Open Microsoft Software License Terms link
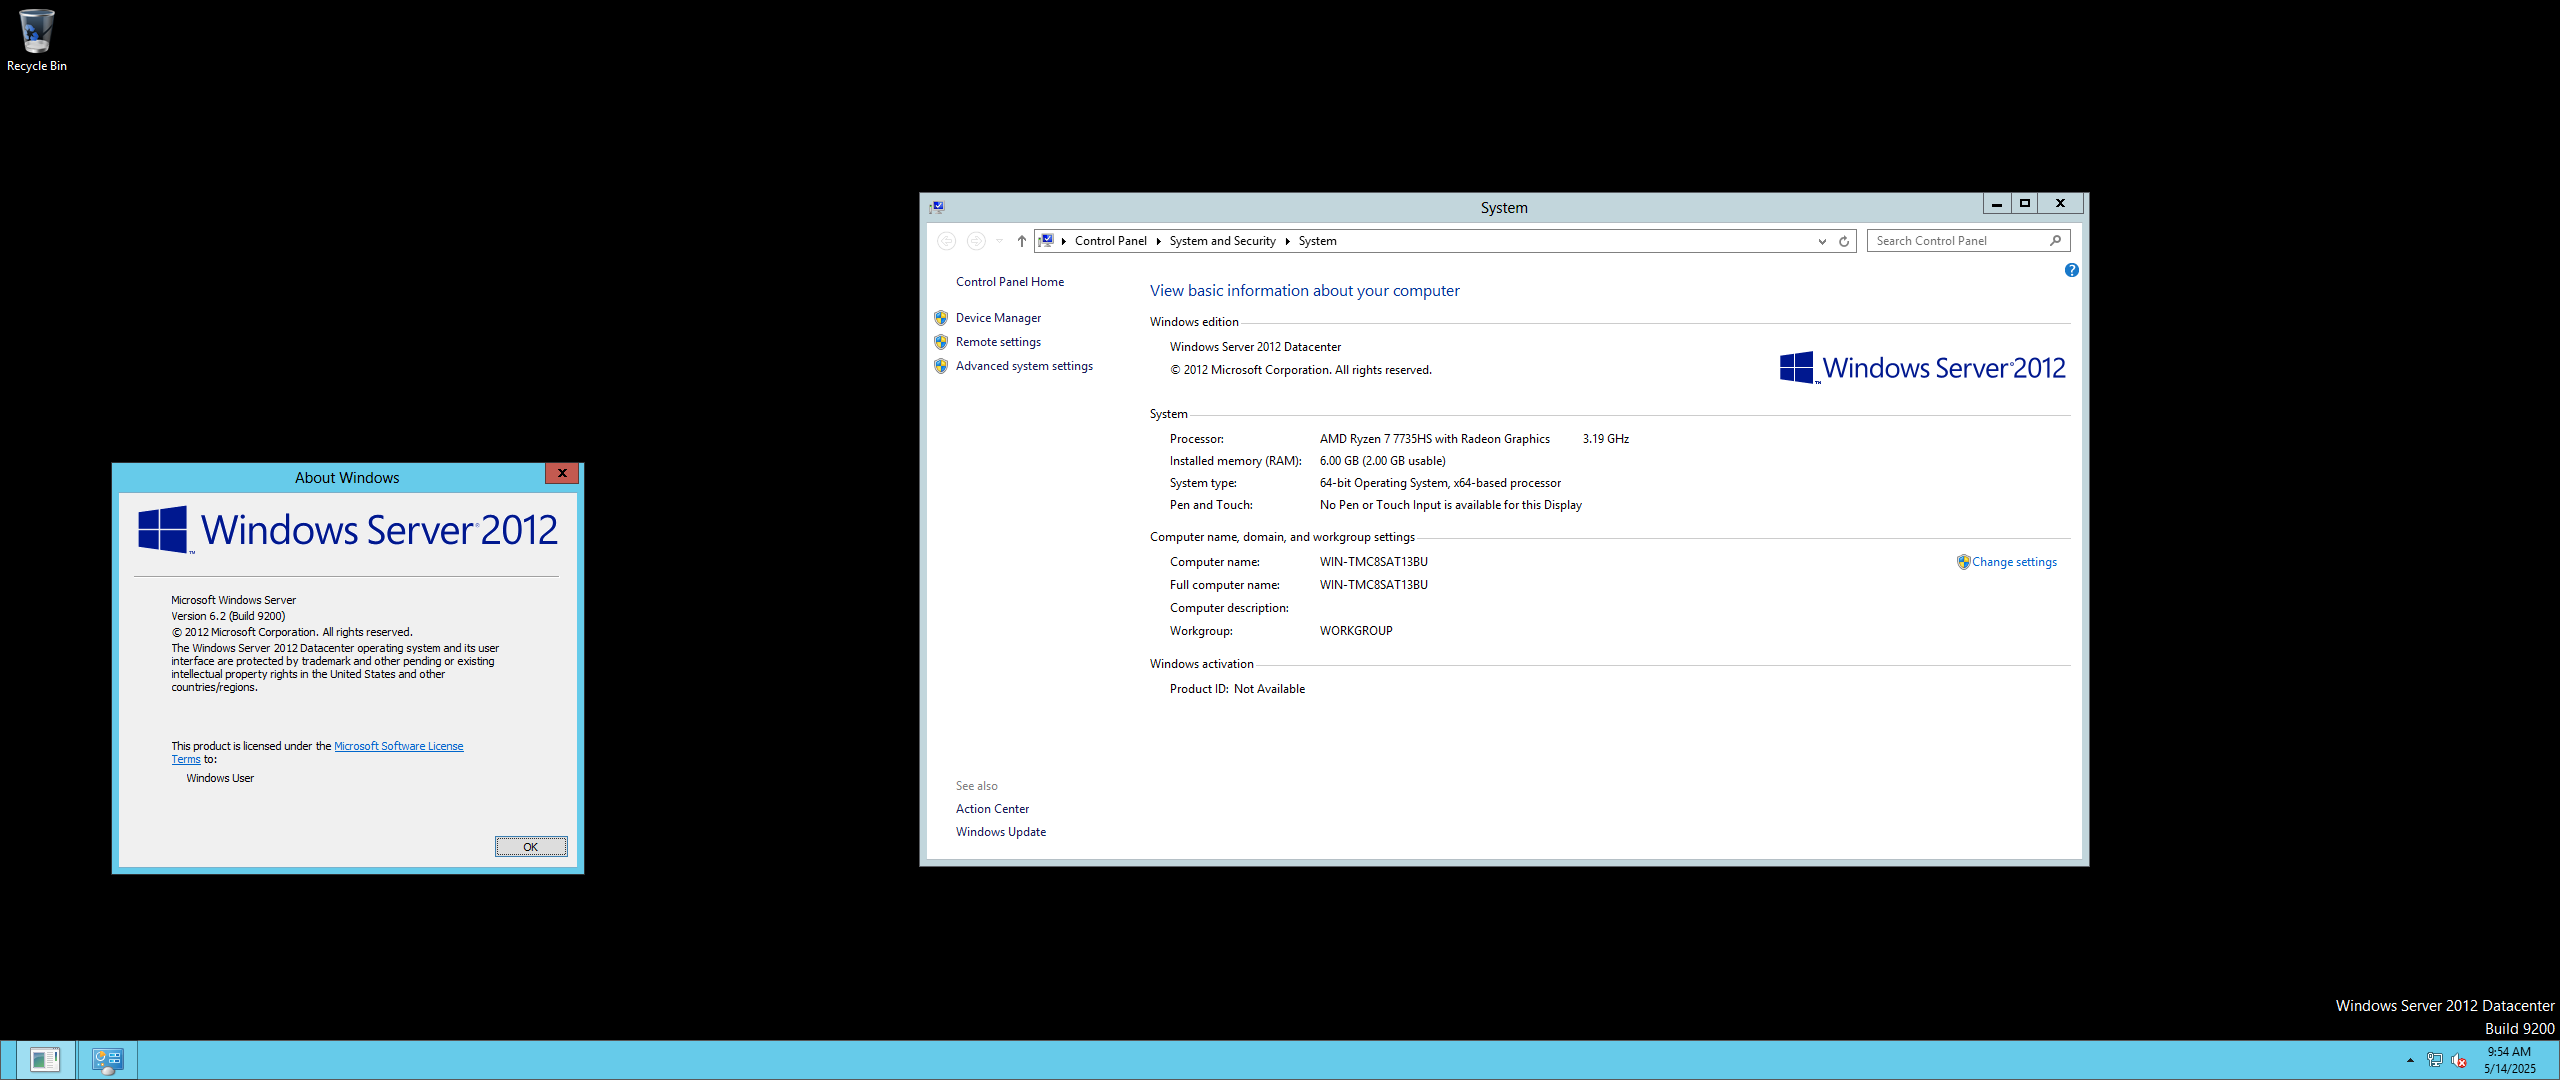This screenshot has height=1080, width=2560. tap(398, 746)
